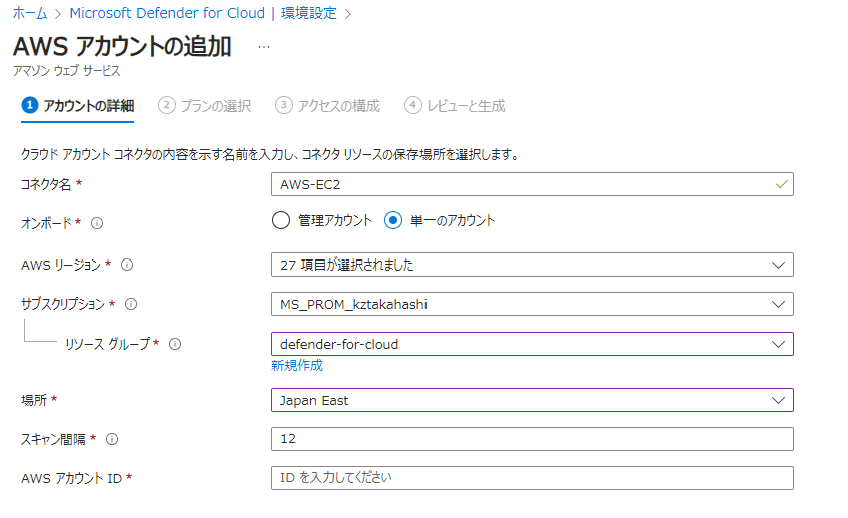This screenshot has width=848, height=518.
Task: Click info icon beside リソース グループ
Action: (175, 344)
